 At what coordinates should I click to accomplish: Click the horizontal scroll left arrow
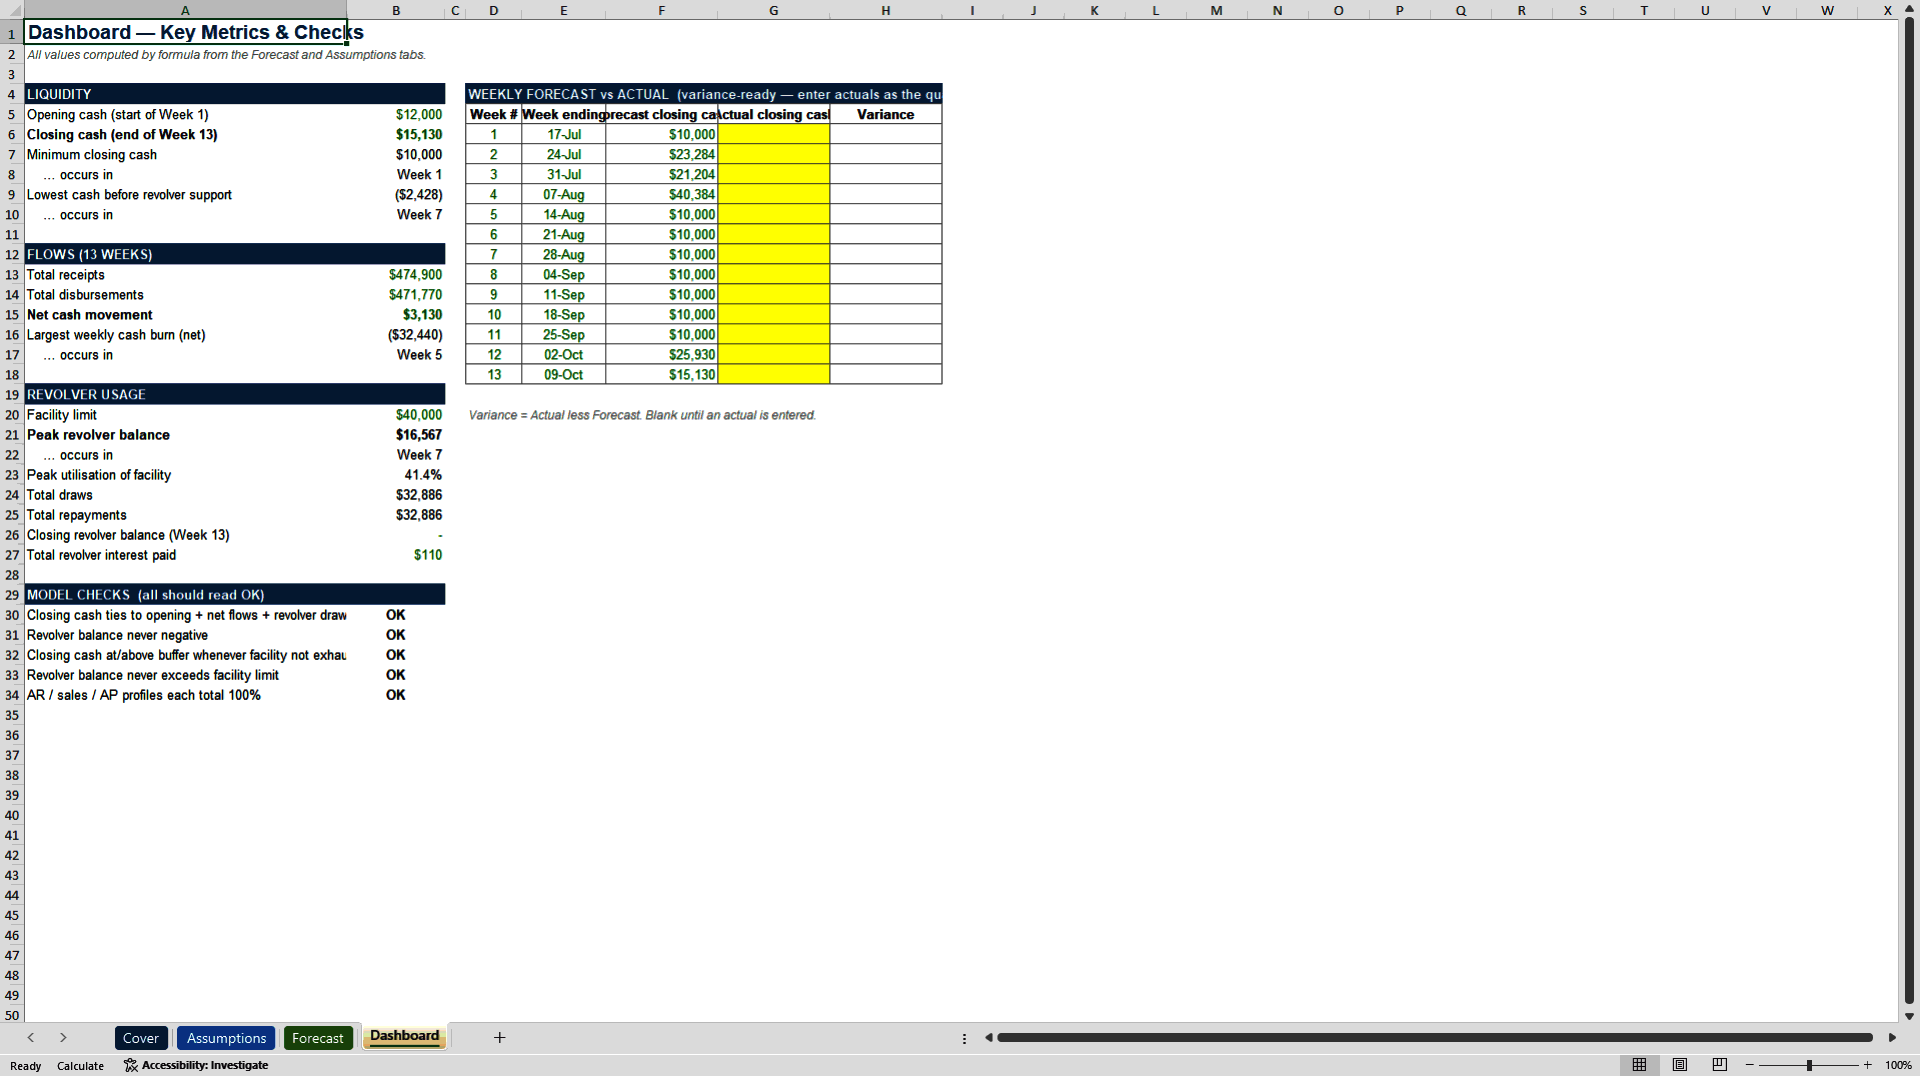pyautogui.click(x=988, y=1038)
